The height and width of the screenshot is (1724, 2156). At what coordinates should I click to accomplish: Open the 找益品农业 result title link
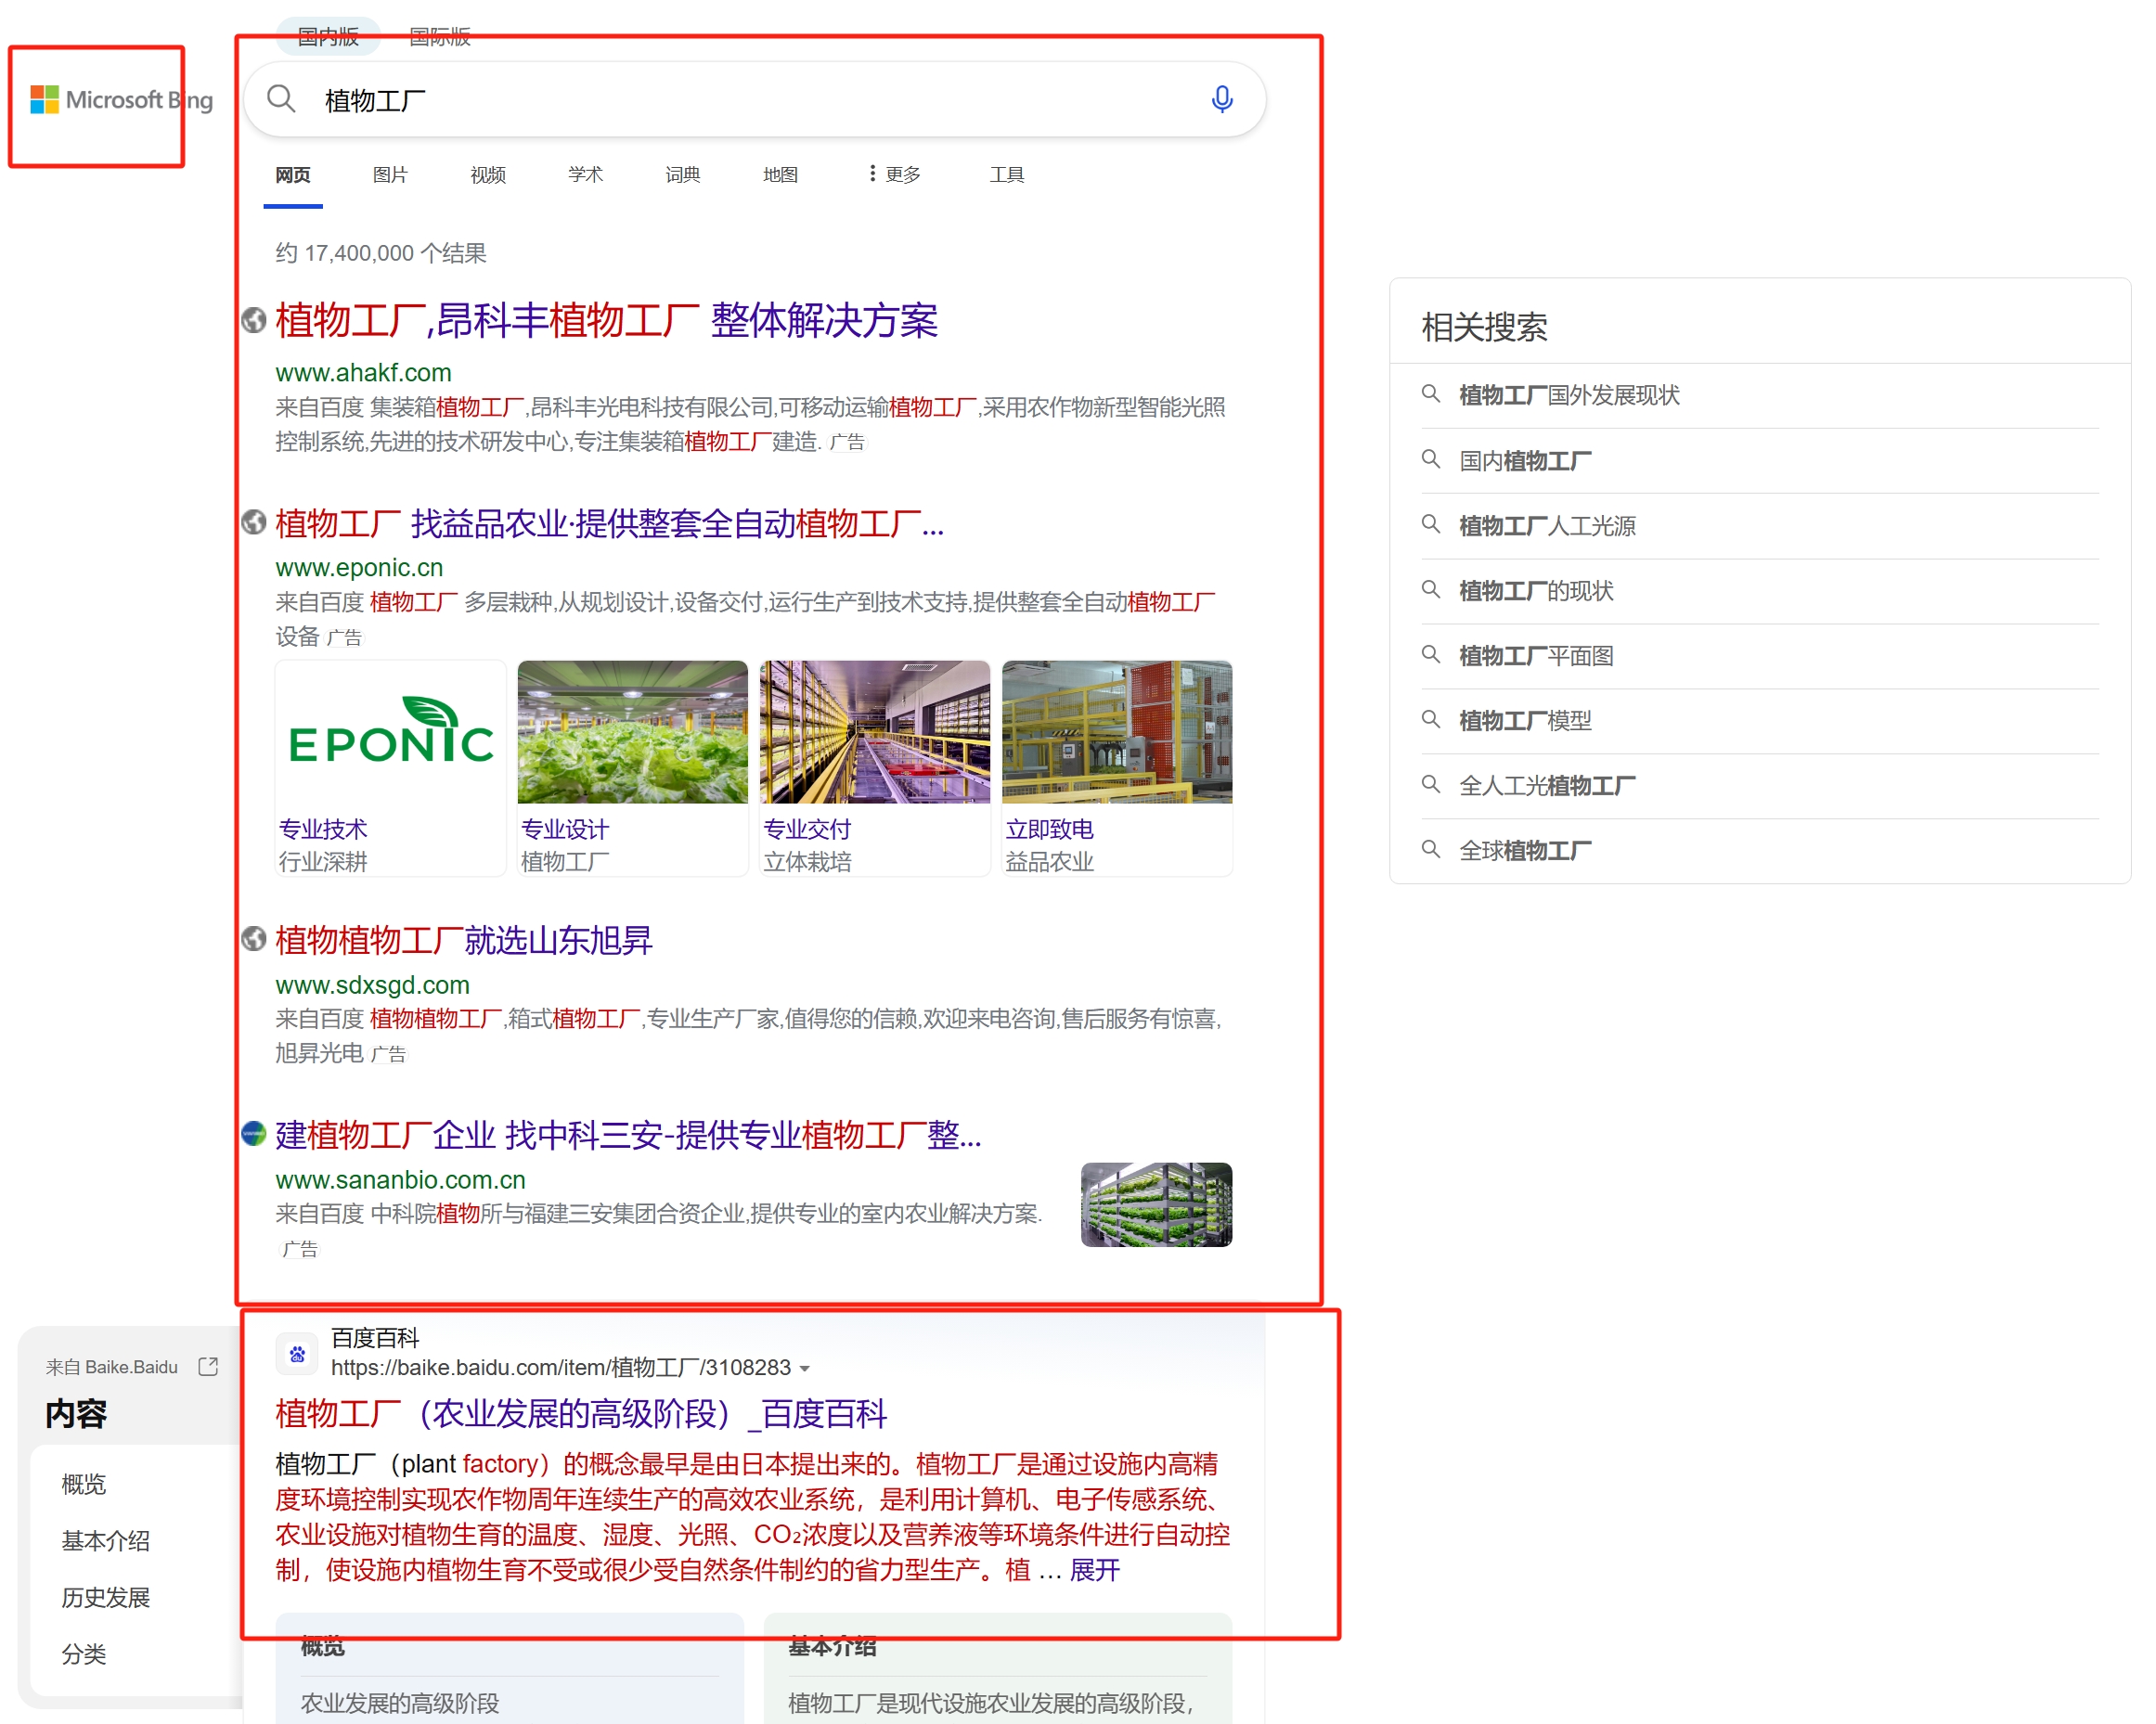pos(610,523)
